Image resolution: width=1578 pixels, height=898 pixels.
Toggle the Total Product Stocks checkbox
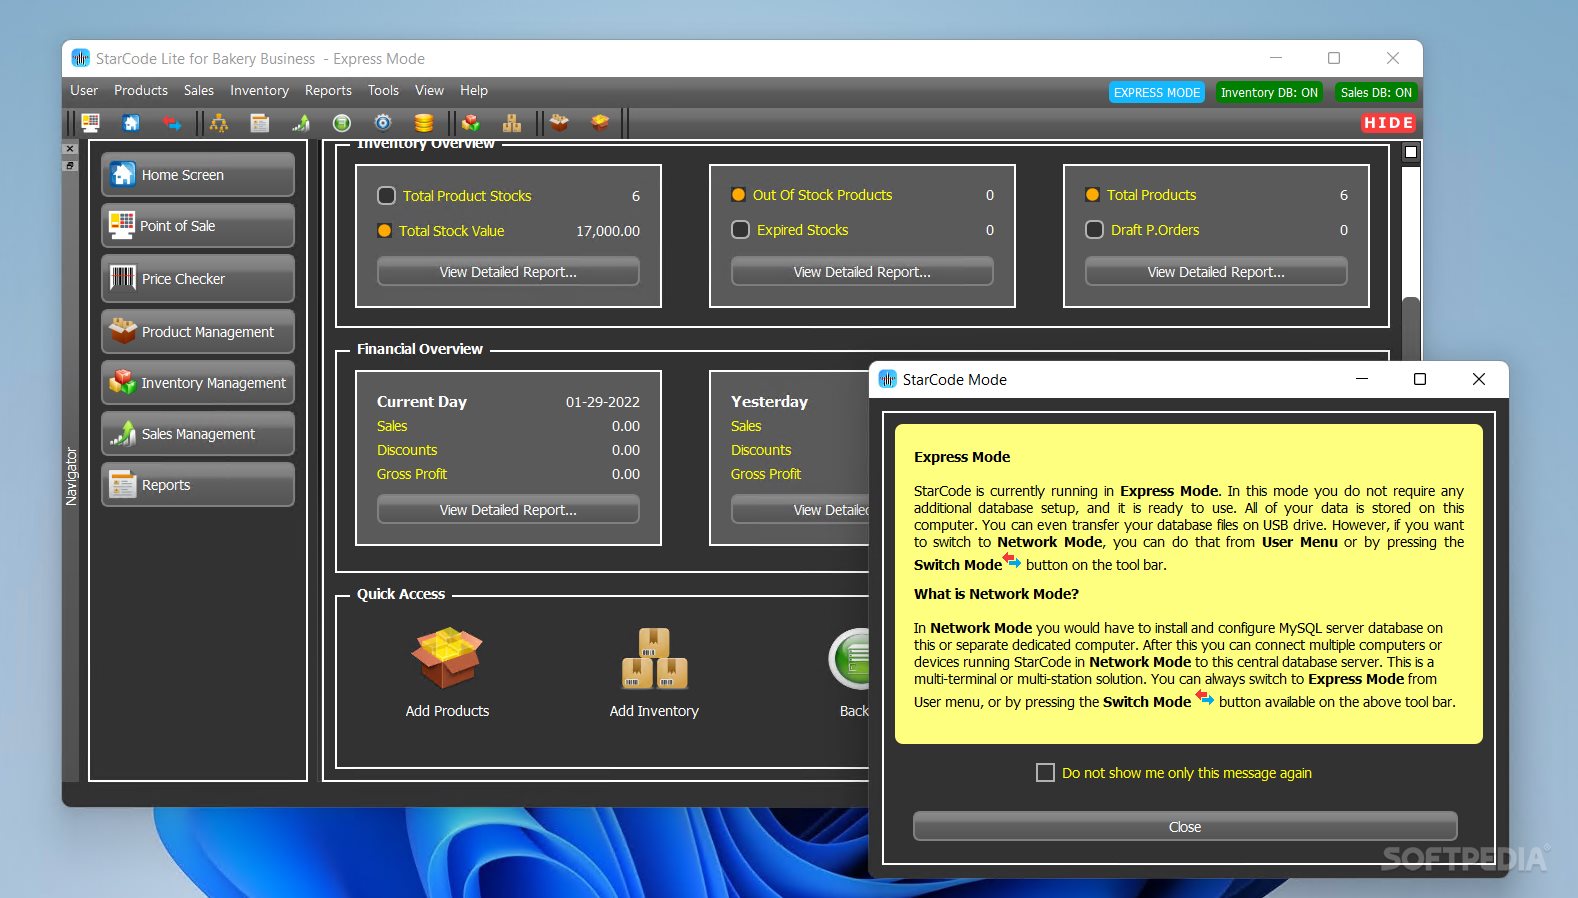click(386, 196)
